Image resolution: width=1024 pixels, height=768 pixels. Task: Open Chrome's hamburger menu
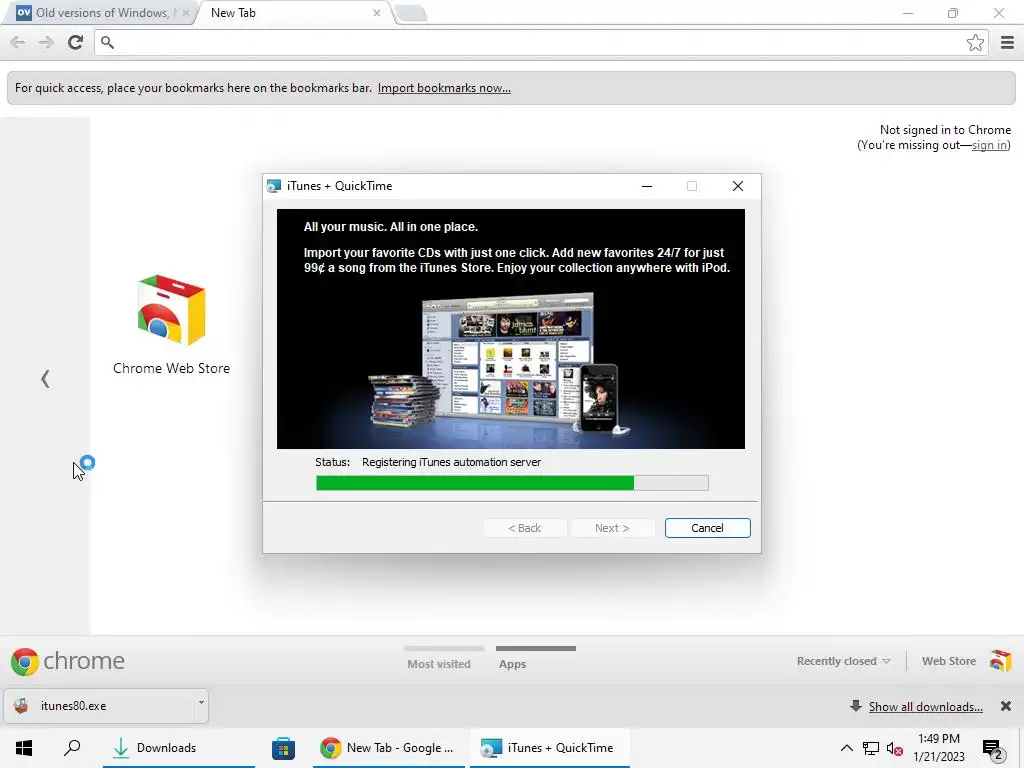pos(1007,42)
